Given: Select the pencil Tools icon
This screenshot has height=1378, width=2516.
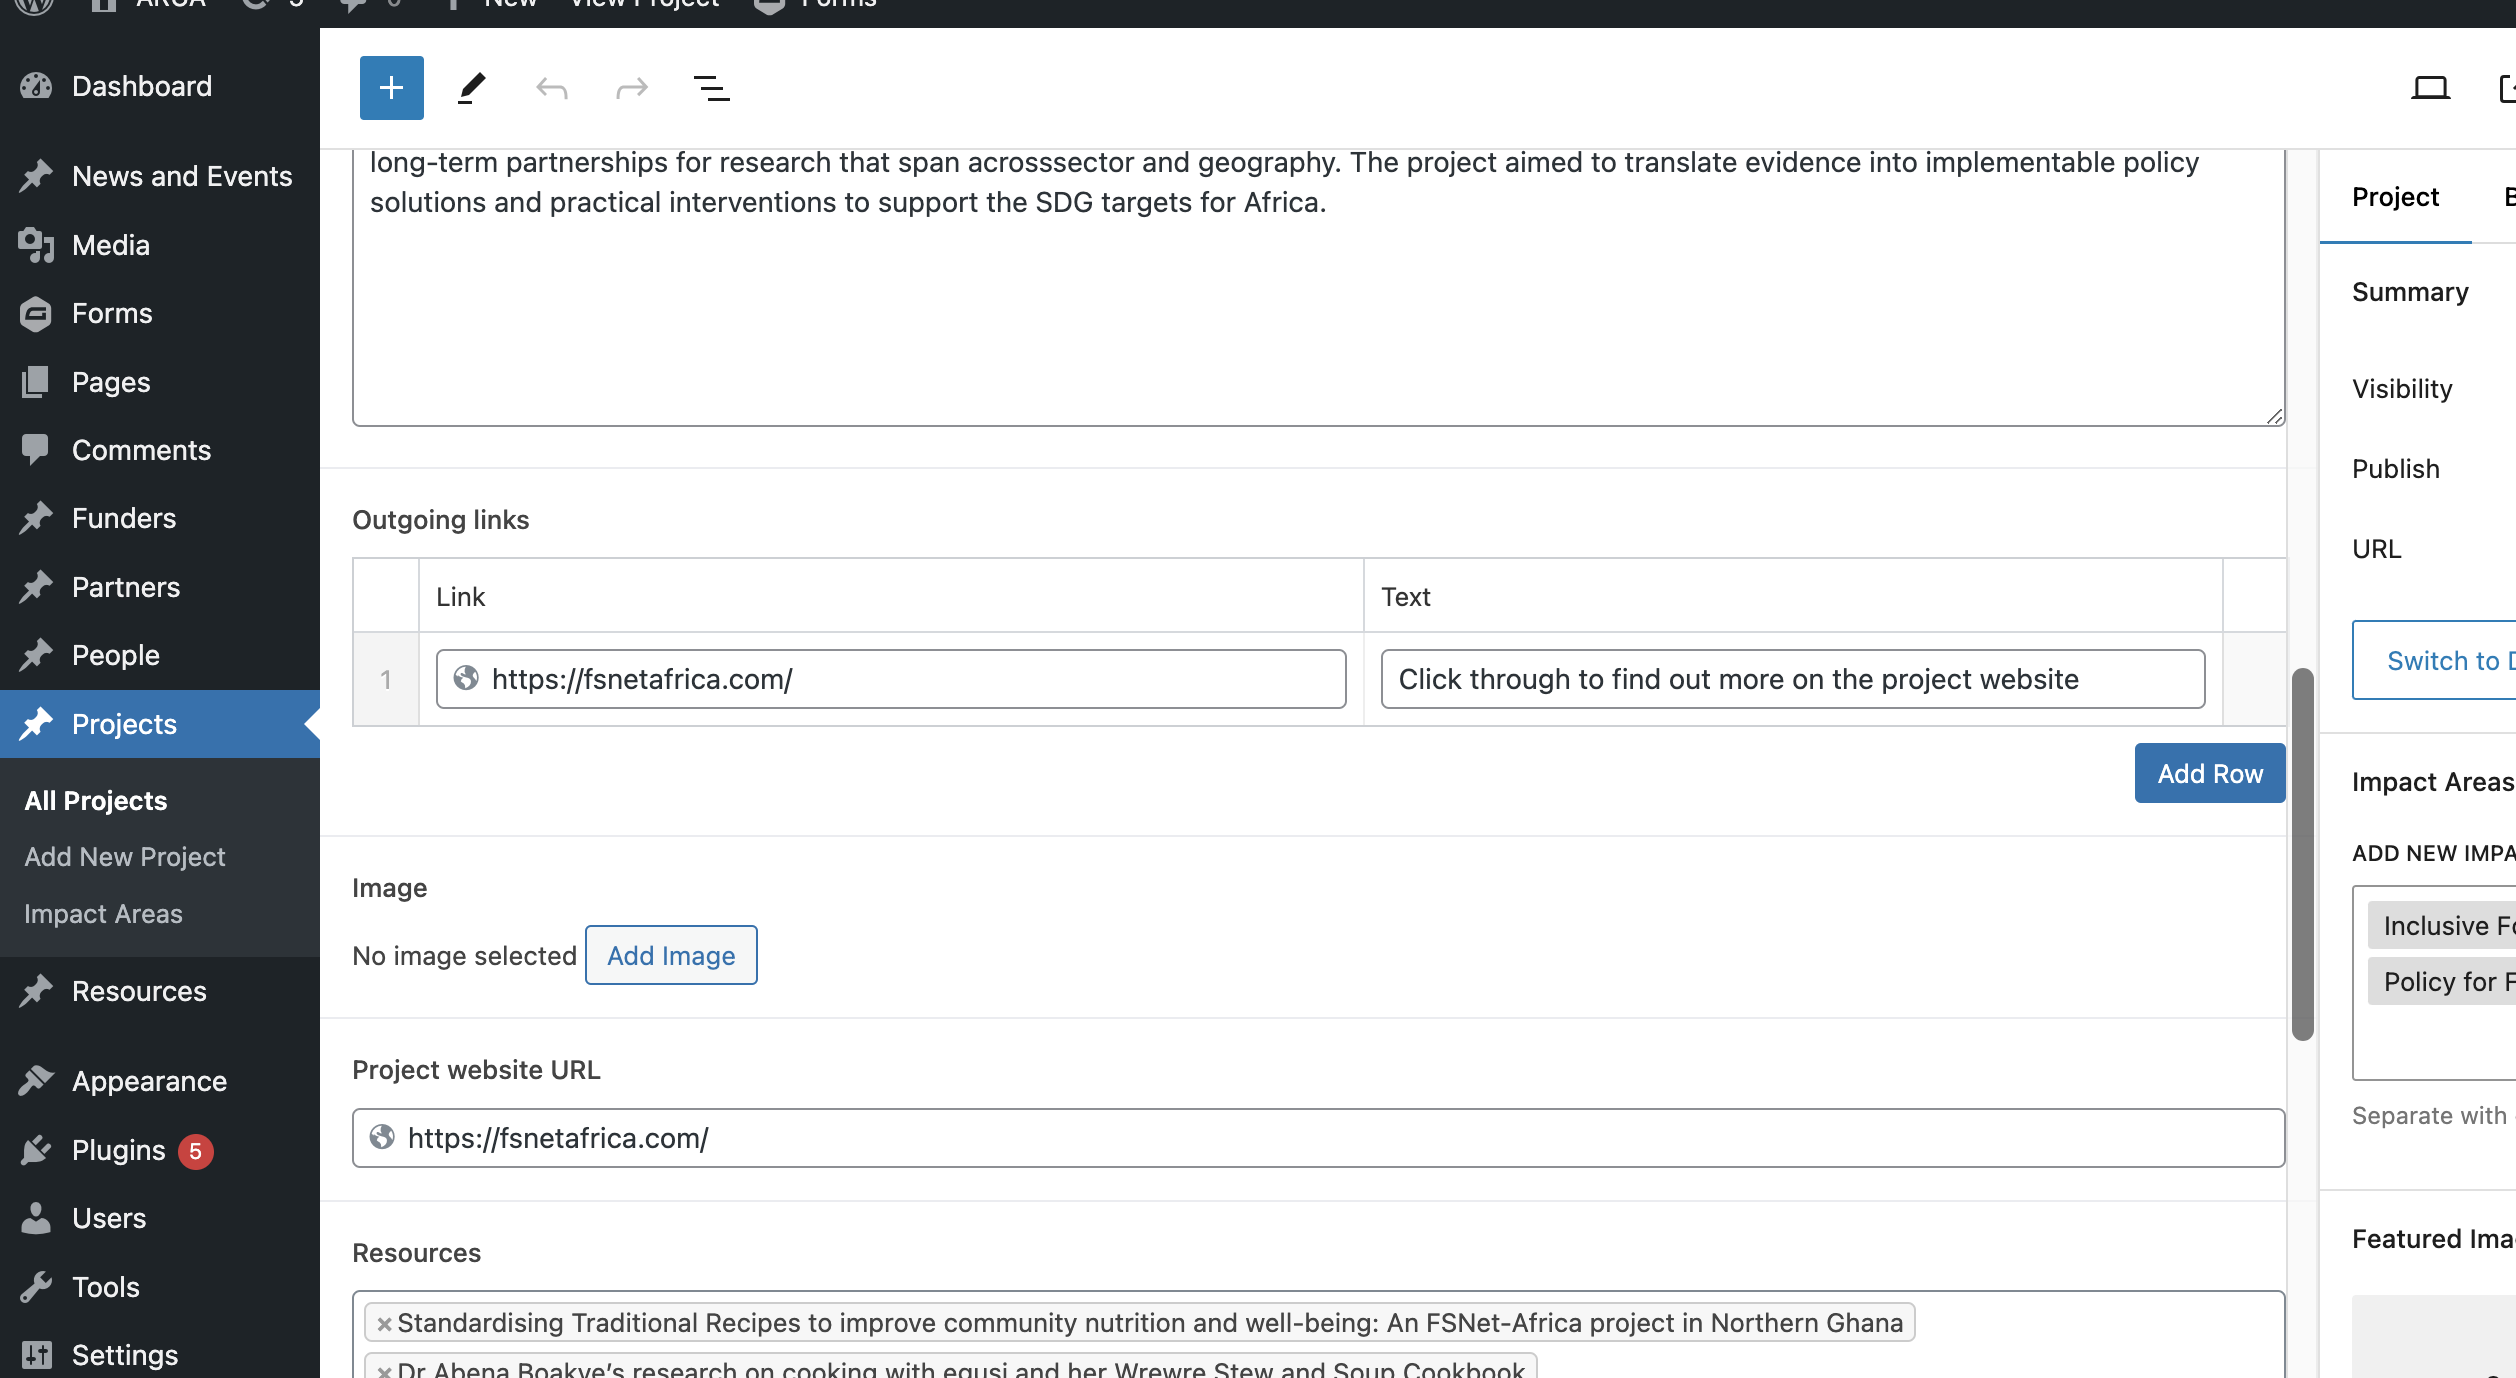Looking at the screenshot, I should [x=471, y=88].
